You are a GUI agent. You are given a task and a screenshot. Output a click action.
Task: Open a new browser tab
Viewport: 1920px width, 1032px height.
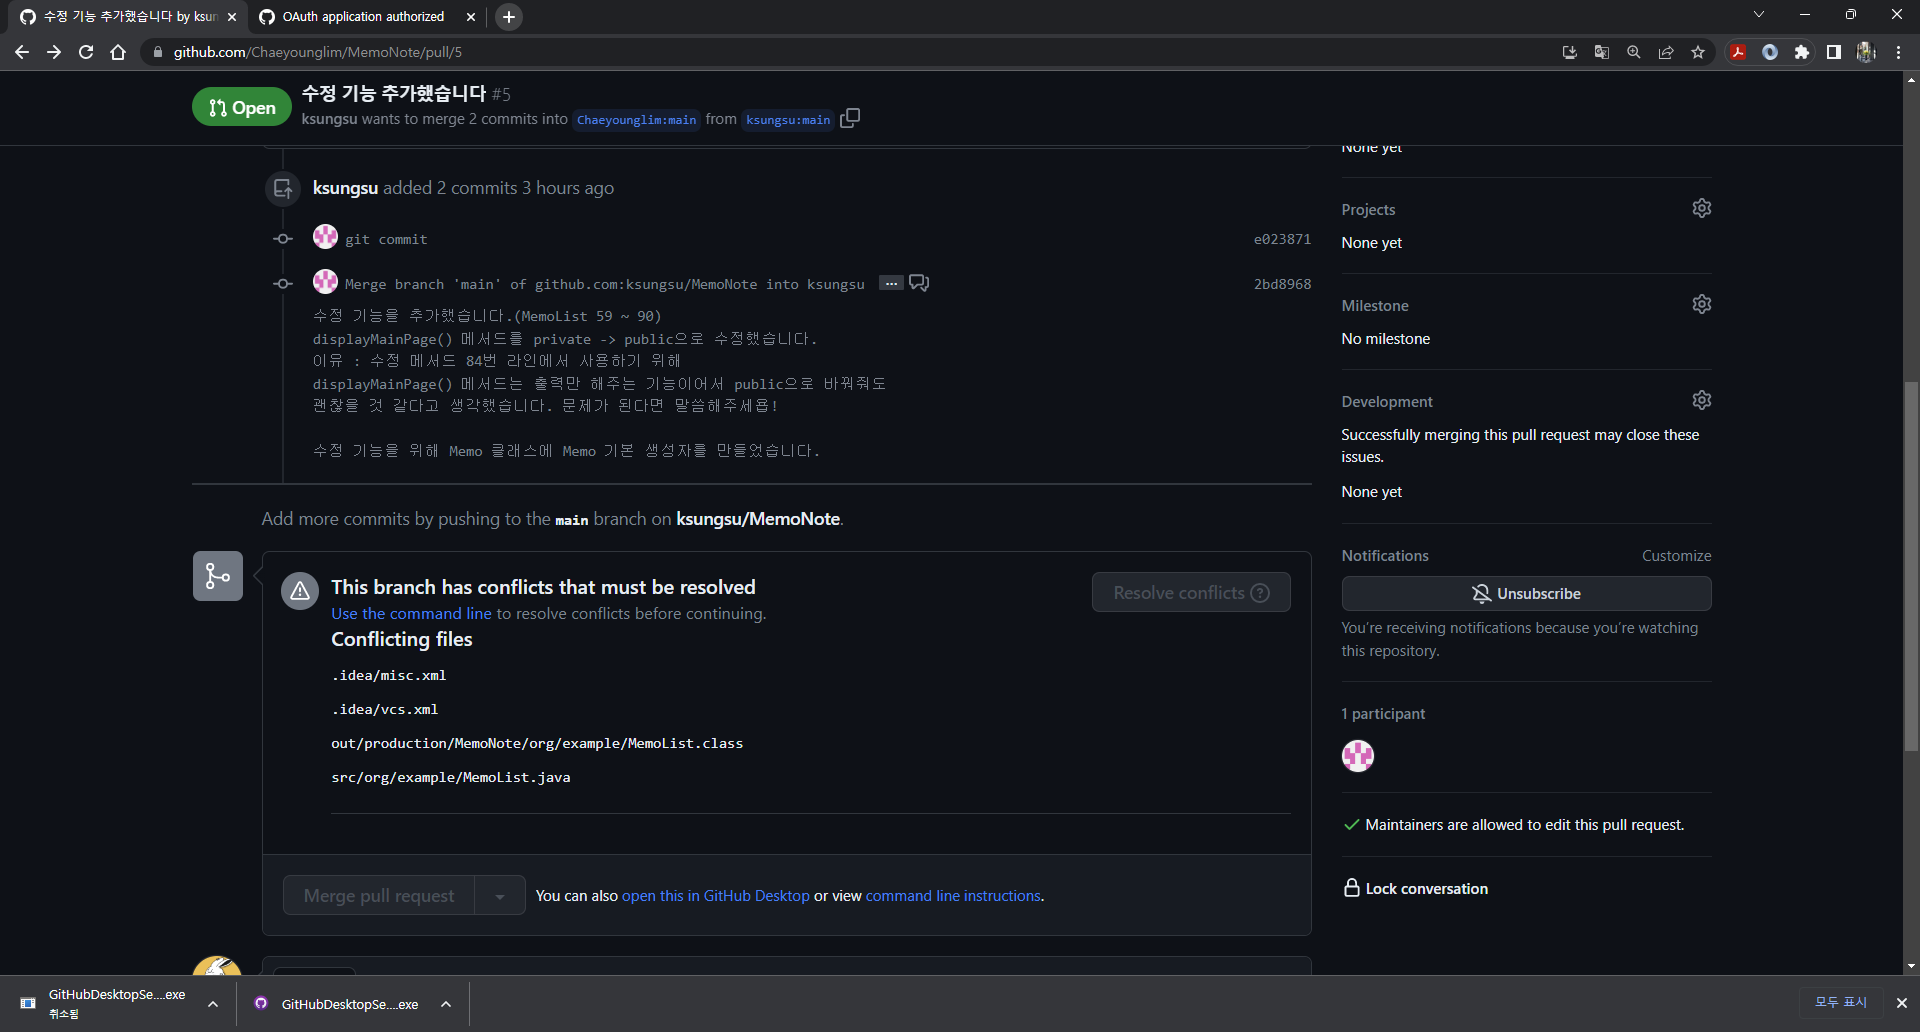pos(509,17)
